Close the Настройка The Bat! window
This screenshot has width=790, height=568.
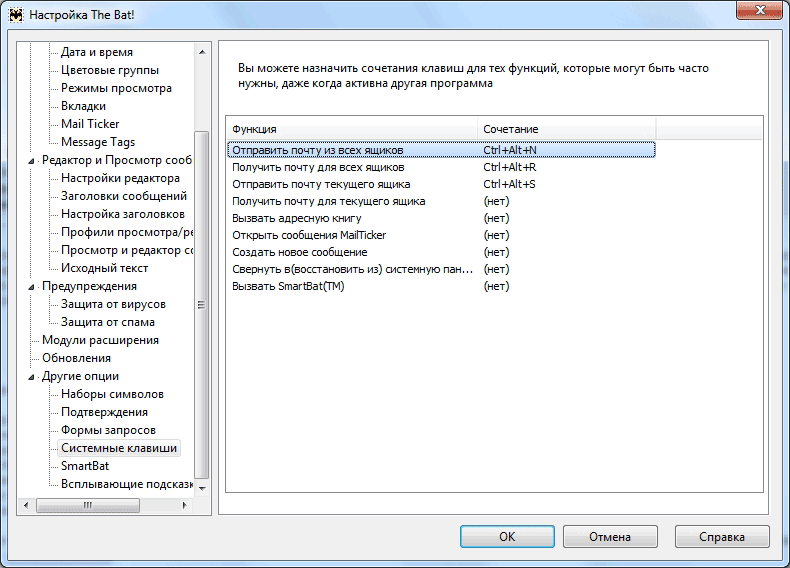(x=759, y=10)
